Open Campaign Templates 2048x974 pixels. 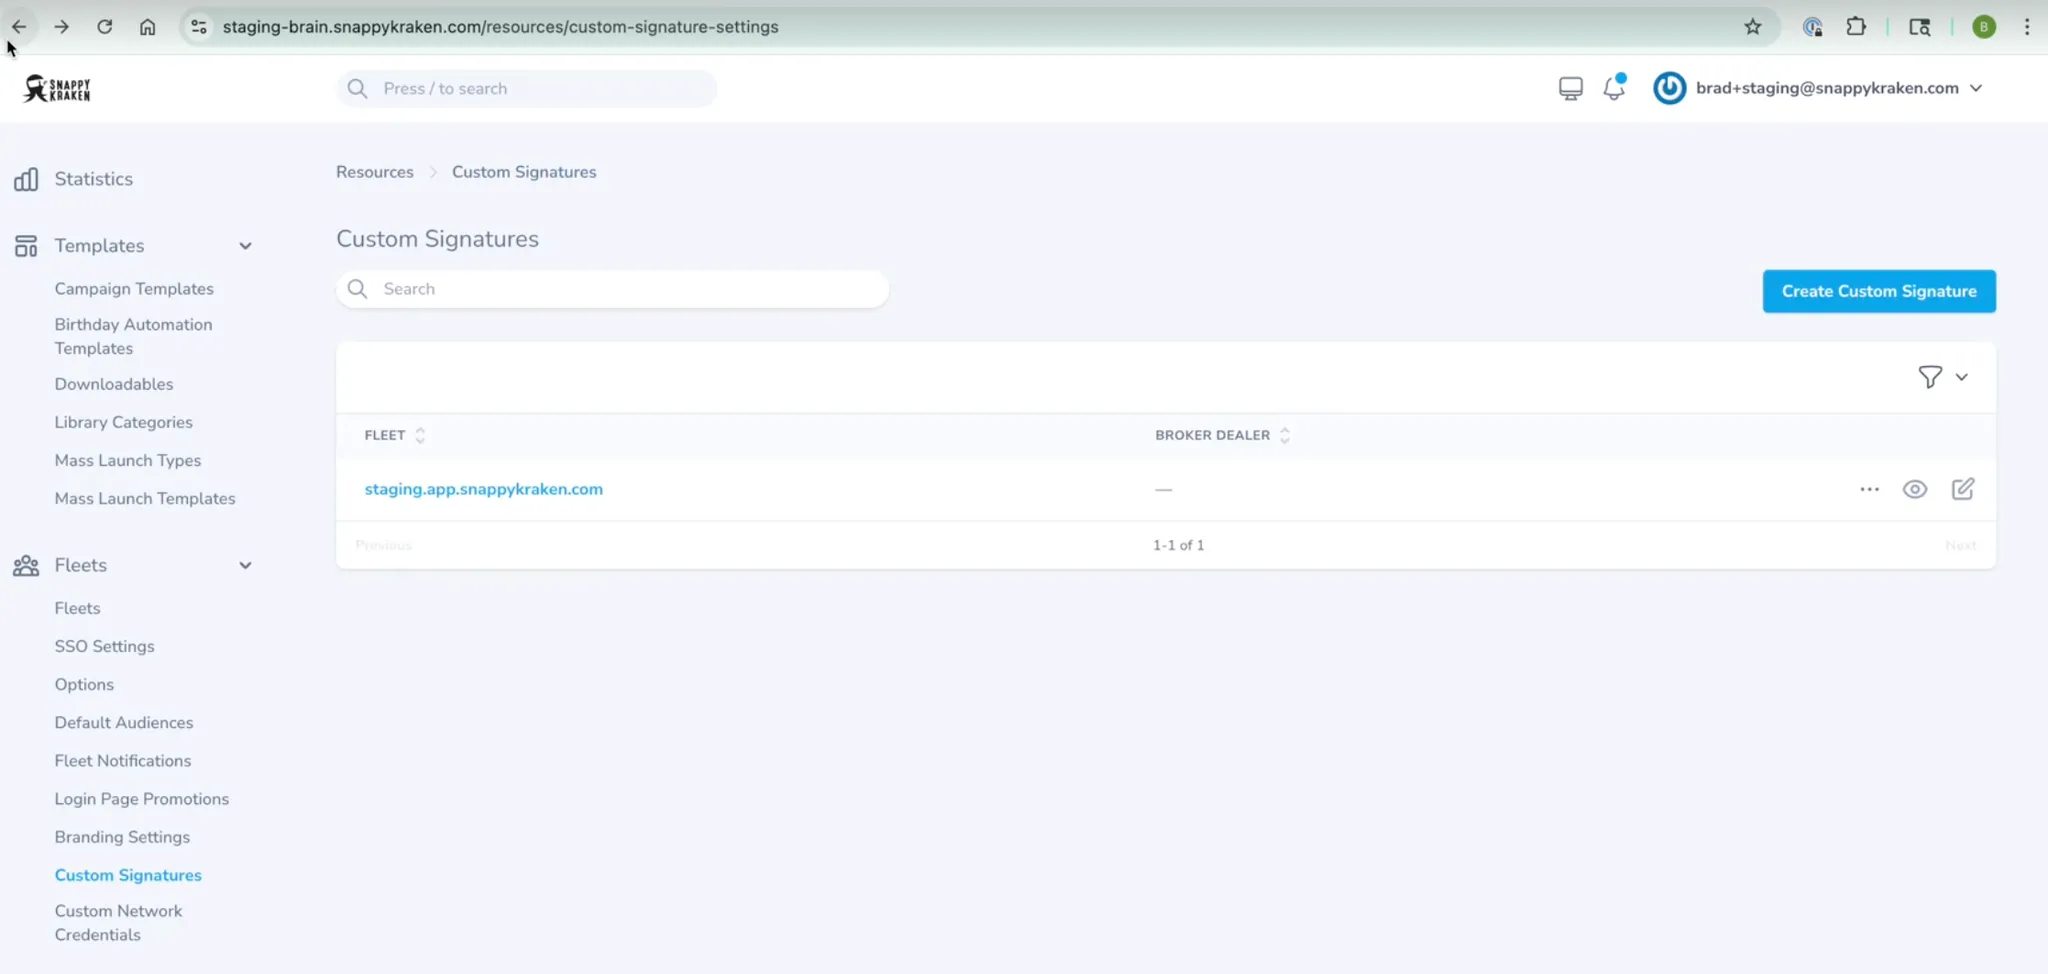(x=134, y=289)
